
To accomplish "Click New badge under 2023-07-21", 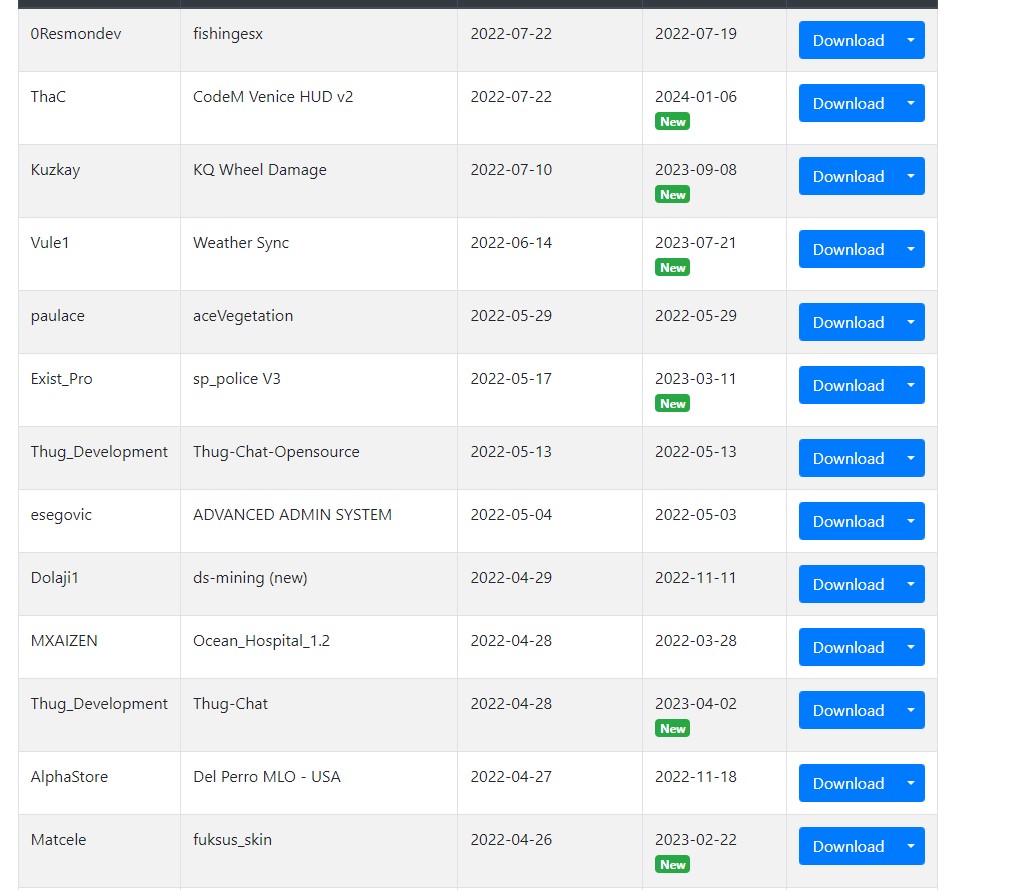I will coord(672,267).
